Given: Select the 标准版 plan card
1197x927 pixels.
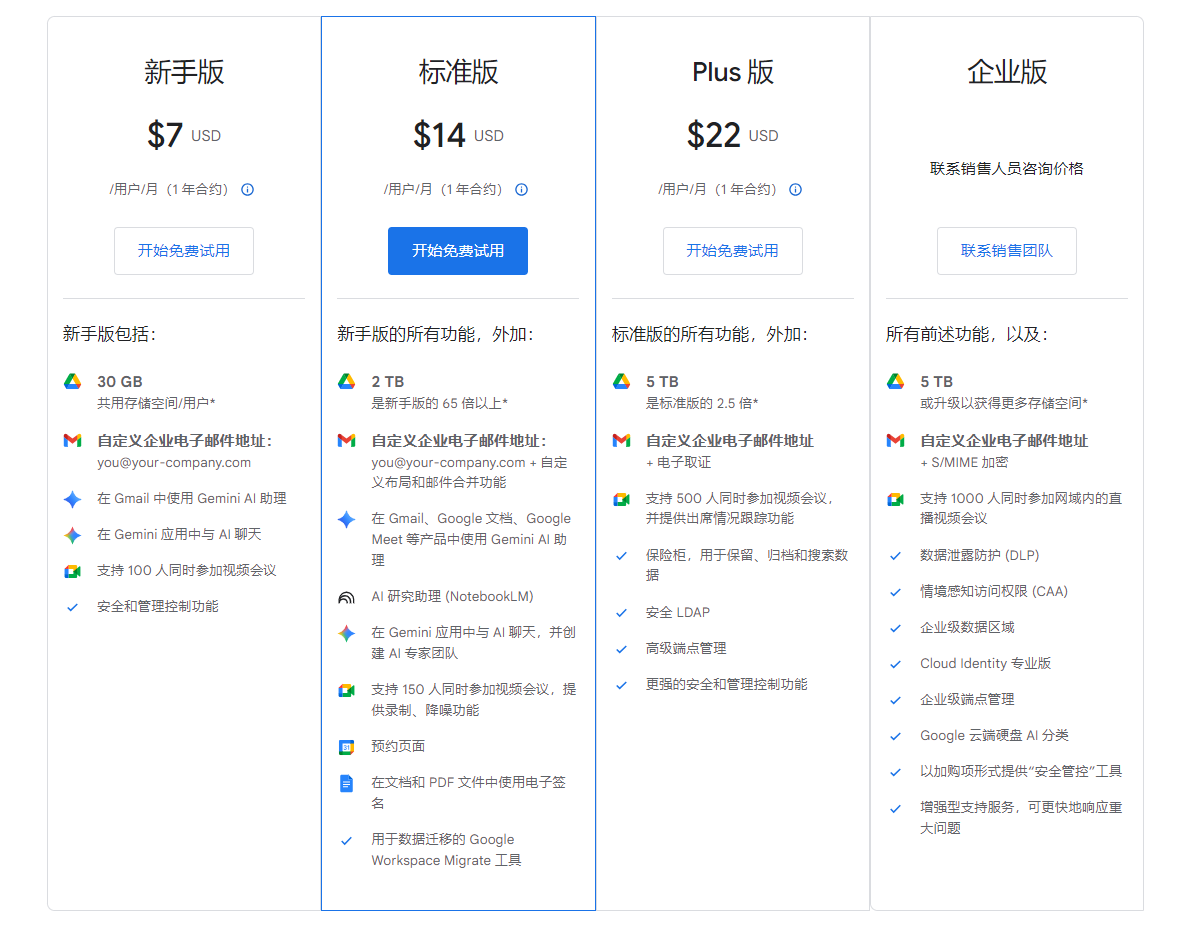Looking at the screenshot, I should click(457, 72).
